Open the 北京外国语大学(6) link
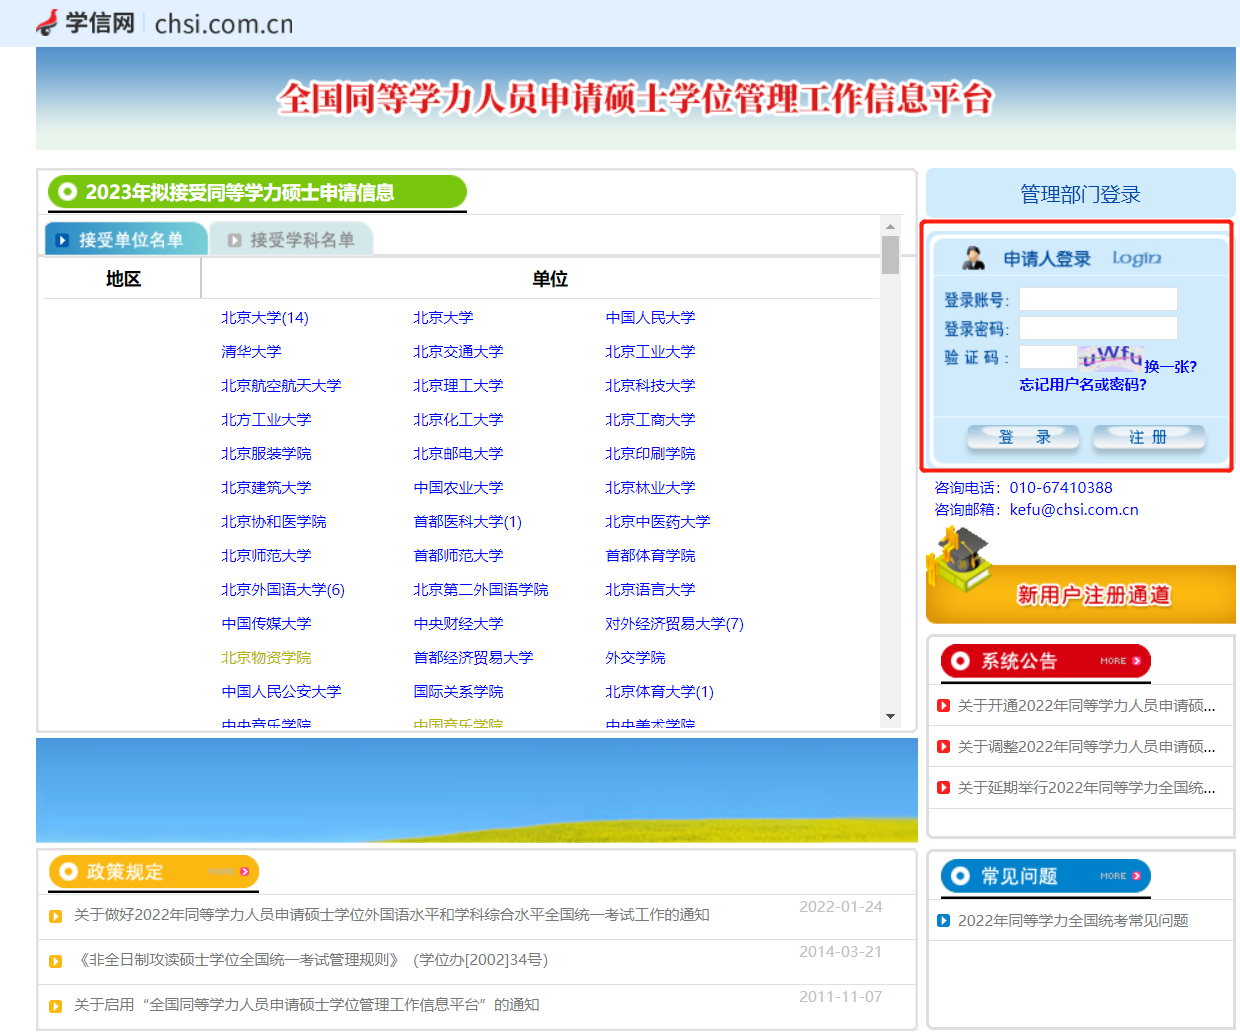Image resolution: width=1240 pixels, height=1032 pixels. click(x=283, y=590)
